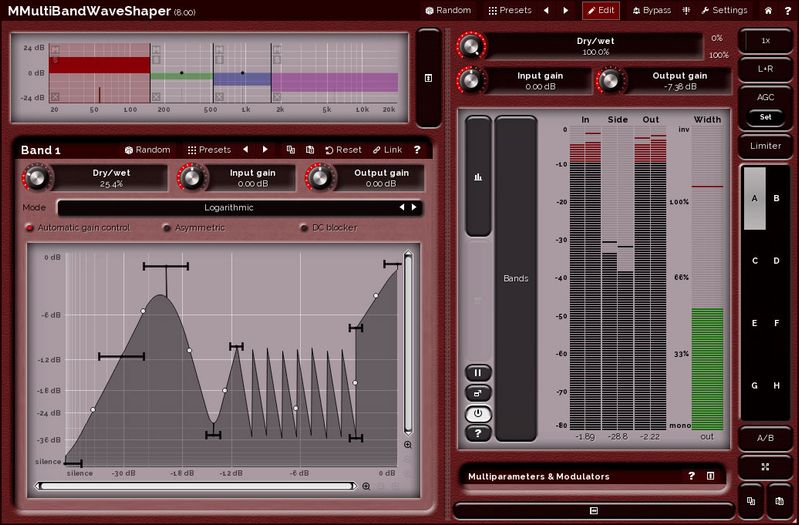The width and height of the screenshot is (800, 525).
Task: Select preset slot C
Action: coord(755,261)
